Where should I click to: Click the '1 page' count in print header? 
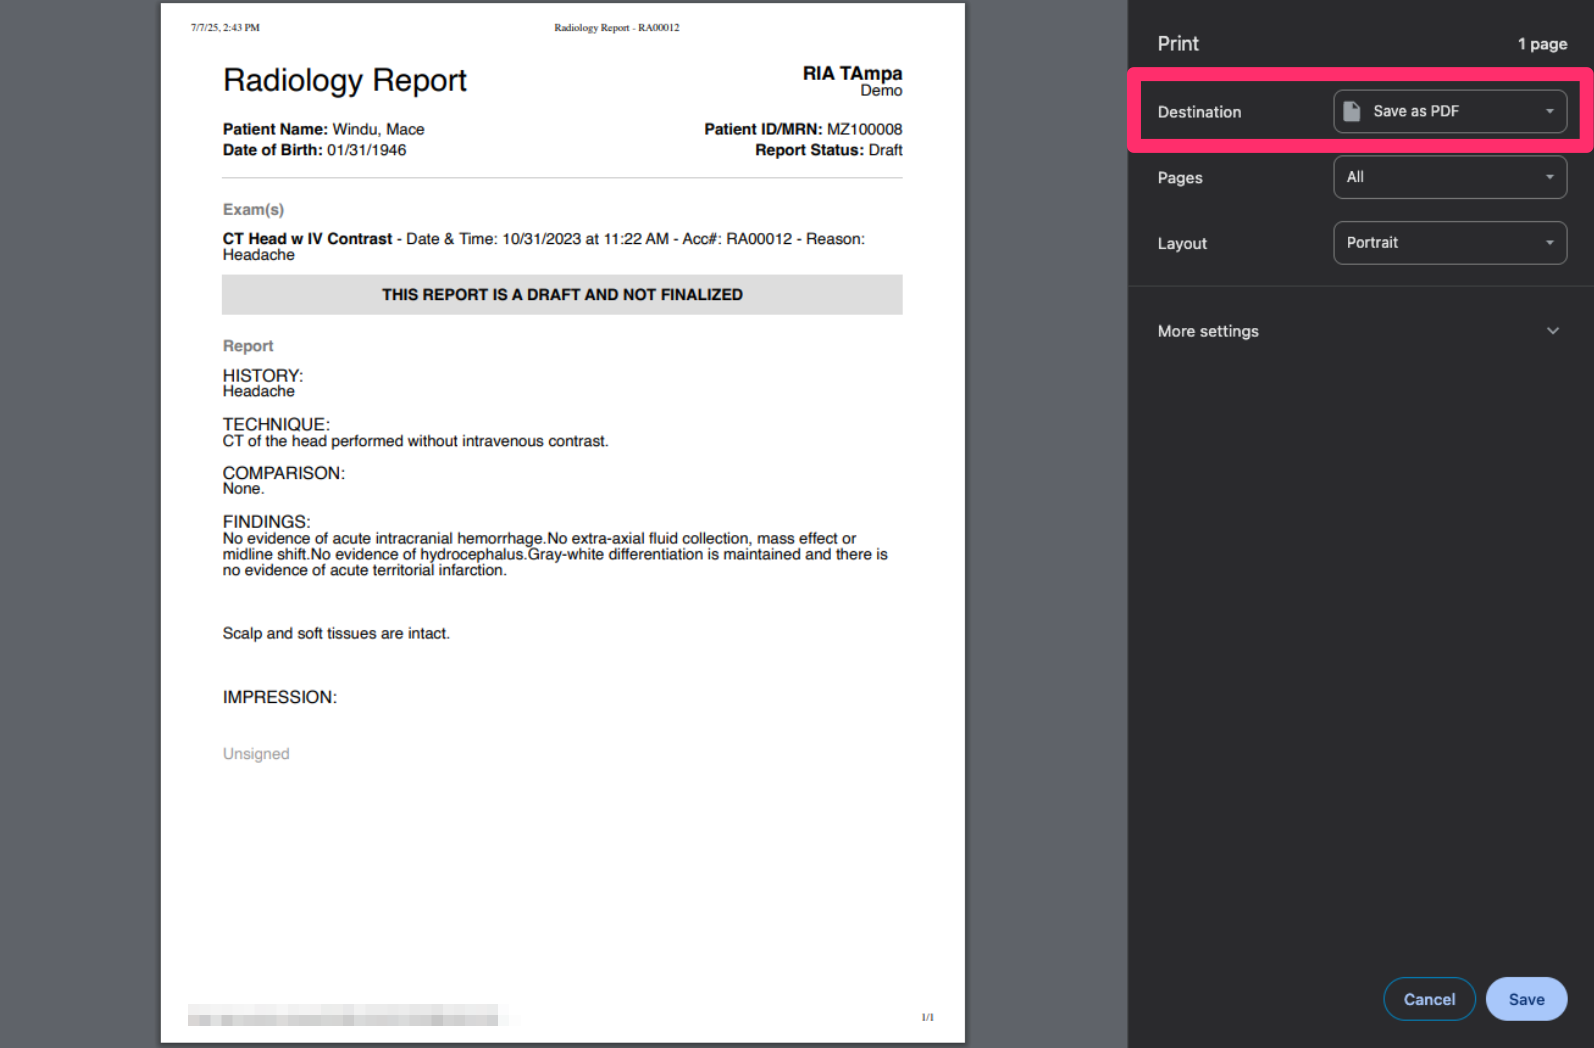tap(1542, 44)
